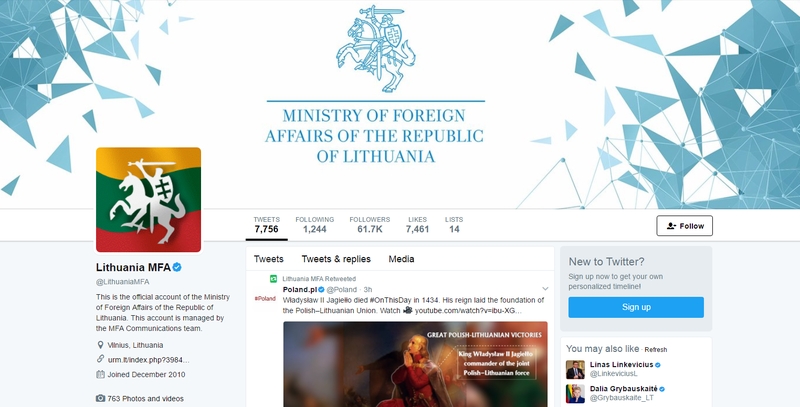This screenshot has height=407, width=800.
Task: Click the verified badge next to Lithuania MFA
Action: 177,267
